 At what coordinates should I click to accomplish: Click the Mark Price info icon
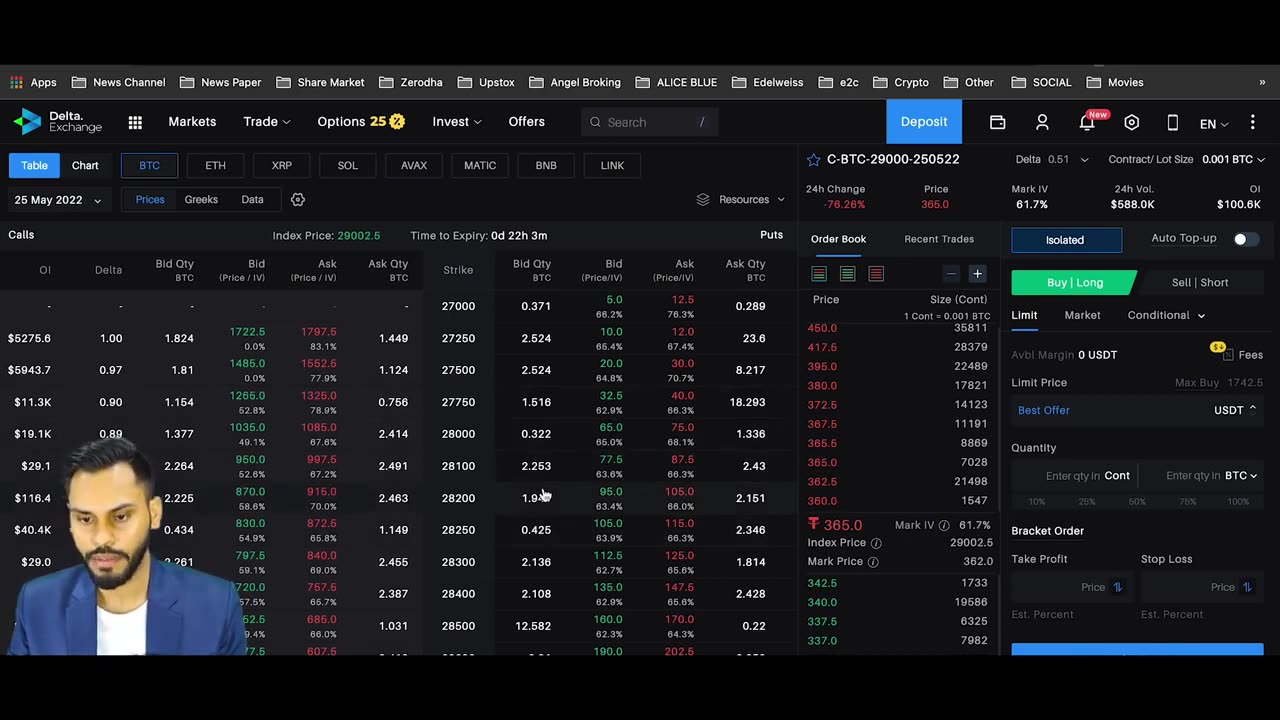click(872, 562)
